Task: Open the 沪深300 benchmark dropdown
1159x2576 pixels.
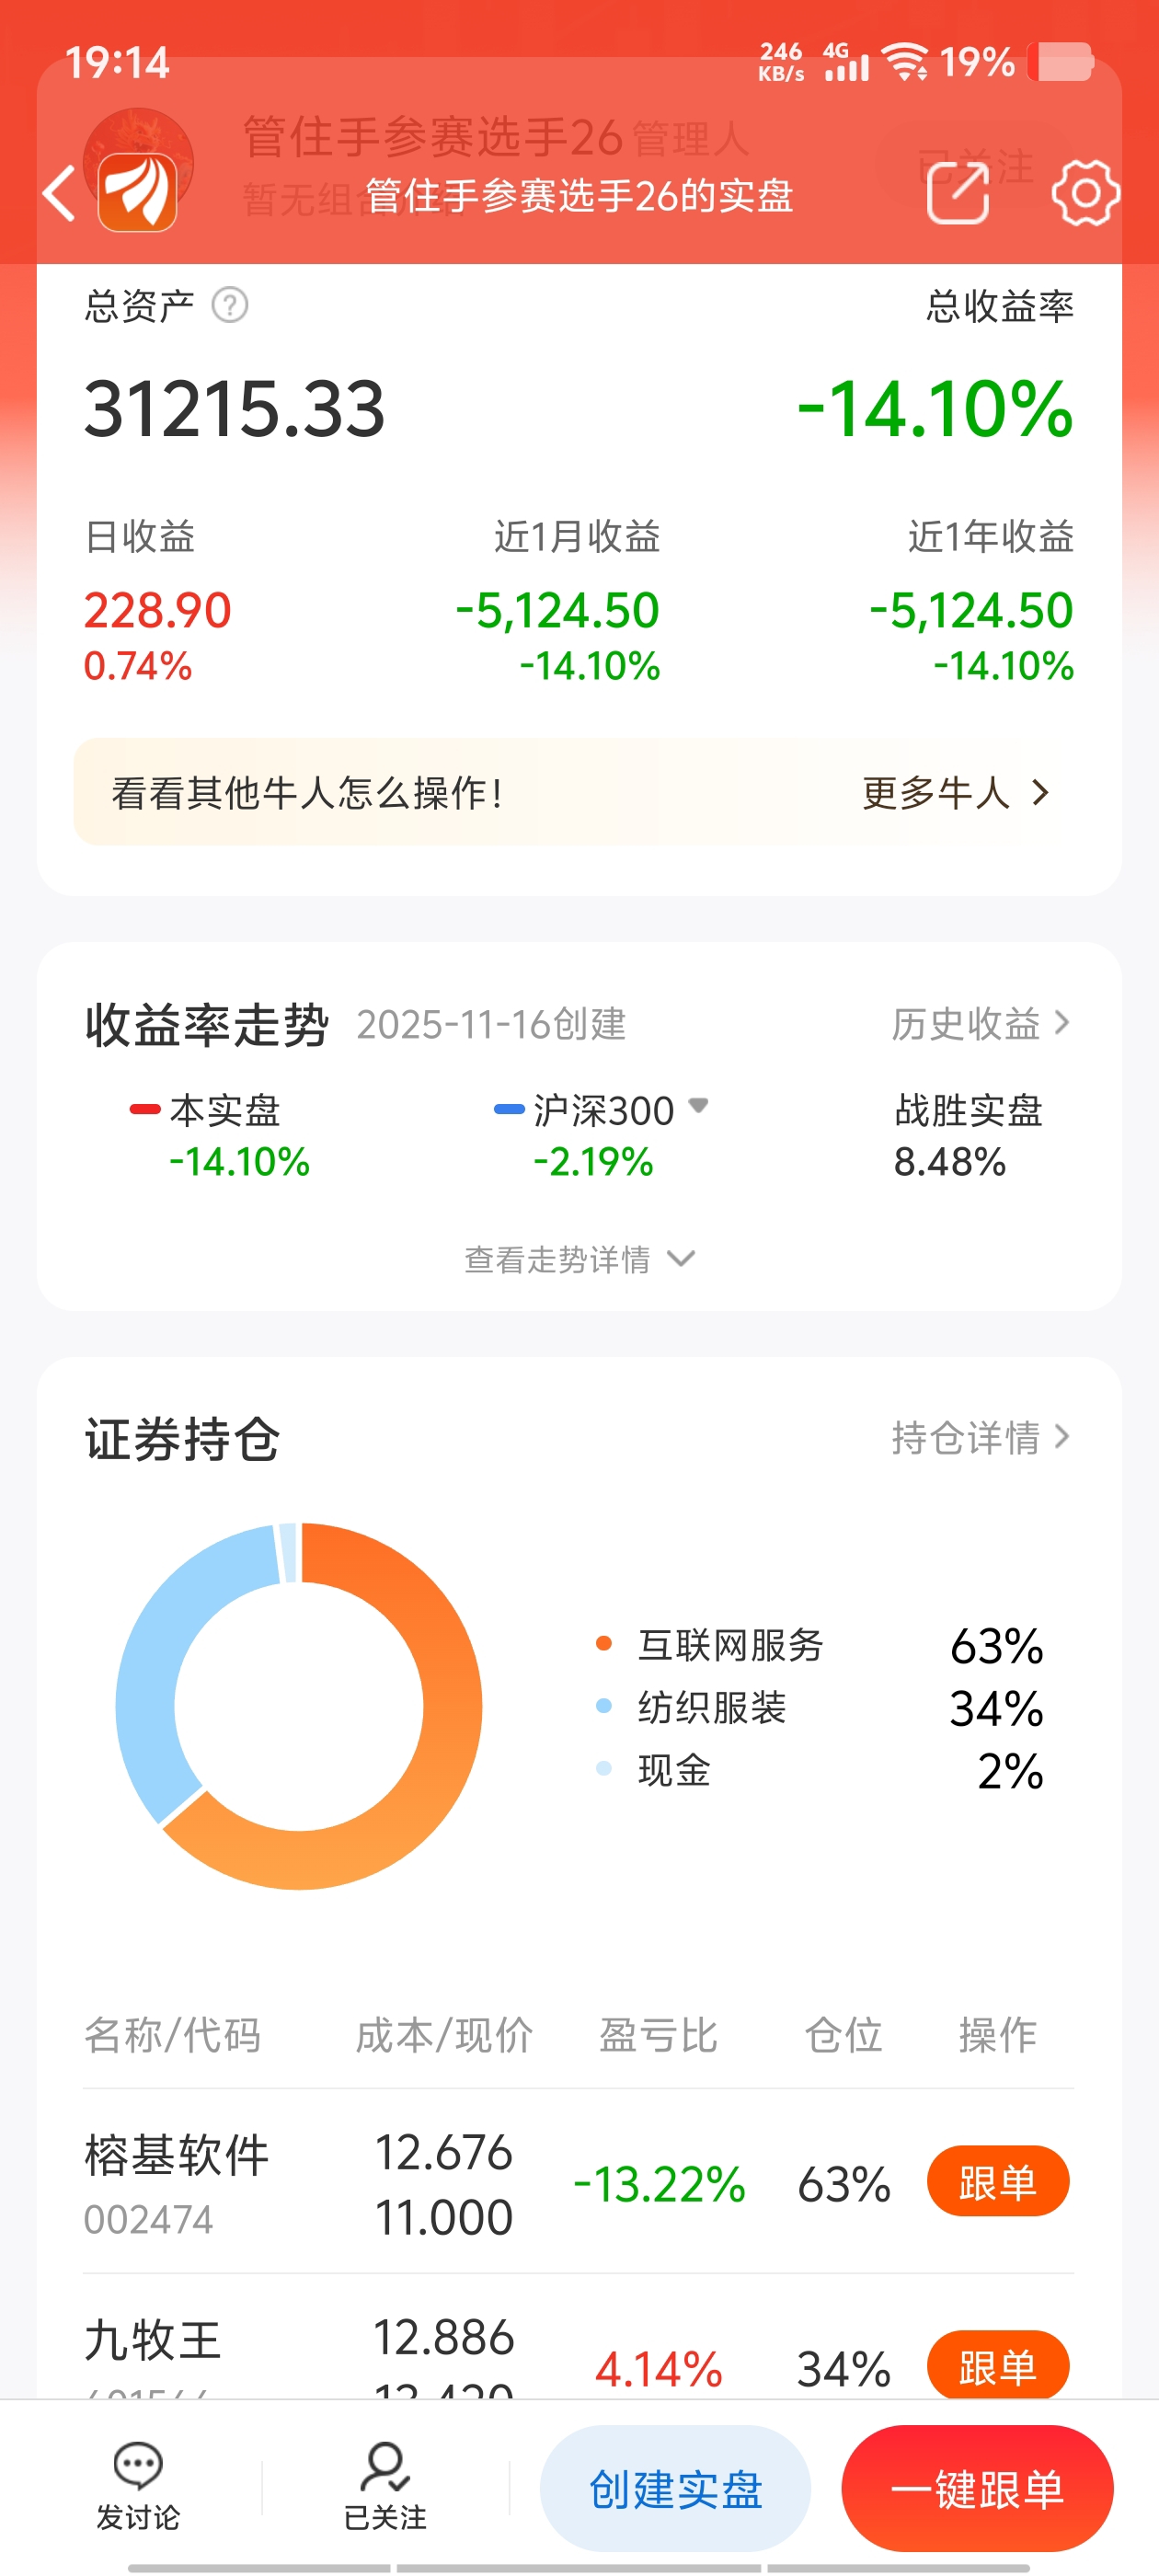Action: [x=698, y=1106]
